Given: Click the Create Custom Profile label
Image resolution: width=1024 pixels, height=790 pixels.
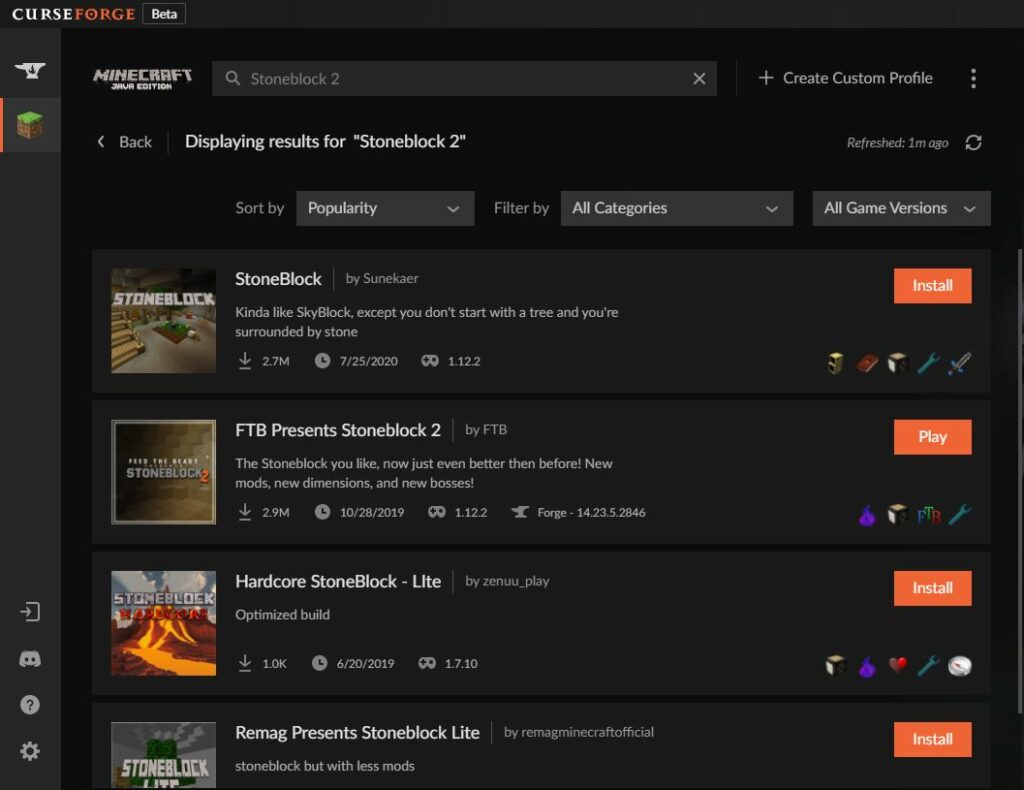Looking at the screenshot, I should pos(857,78).
